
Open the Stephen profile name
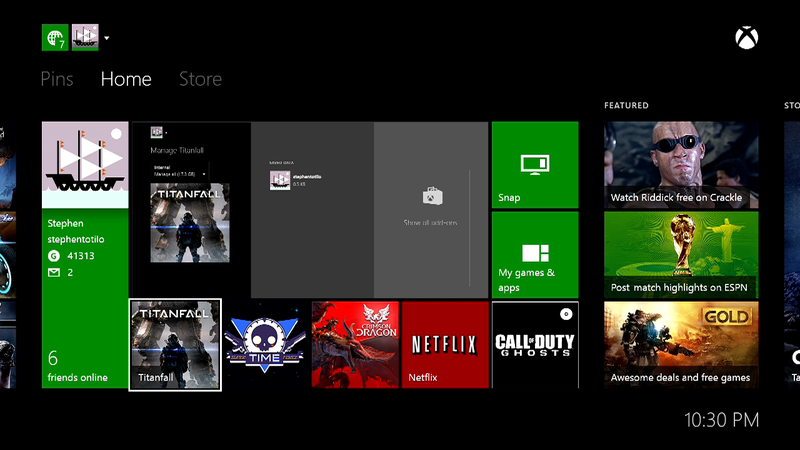tap(65, 223)
